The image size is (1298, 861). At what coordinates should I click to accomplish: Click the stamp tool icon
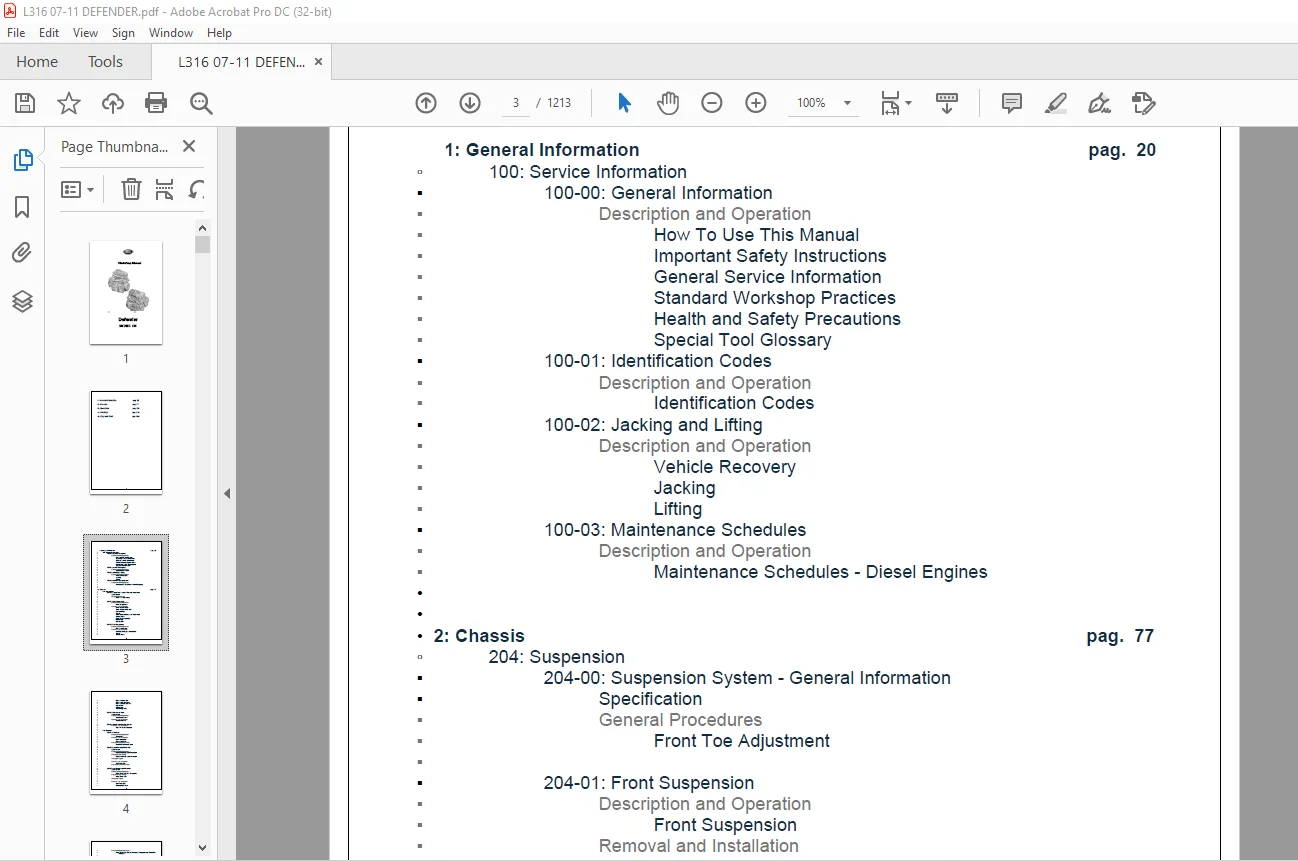coord(1143,103)
